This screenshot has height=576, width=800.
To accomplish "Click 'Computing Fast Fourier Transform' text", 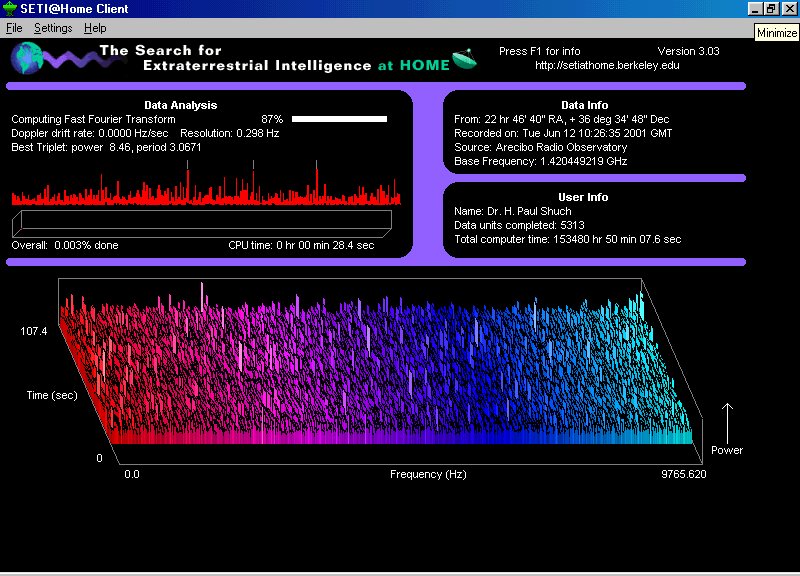I will 93,119.
